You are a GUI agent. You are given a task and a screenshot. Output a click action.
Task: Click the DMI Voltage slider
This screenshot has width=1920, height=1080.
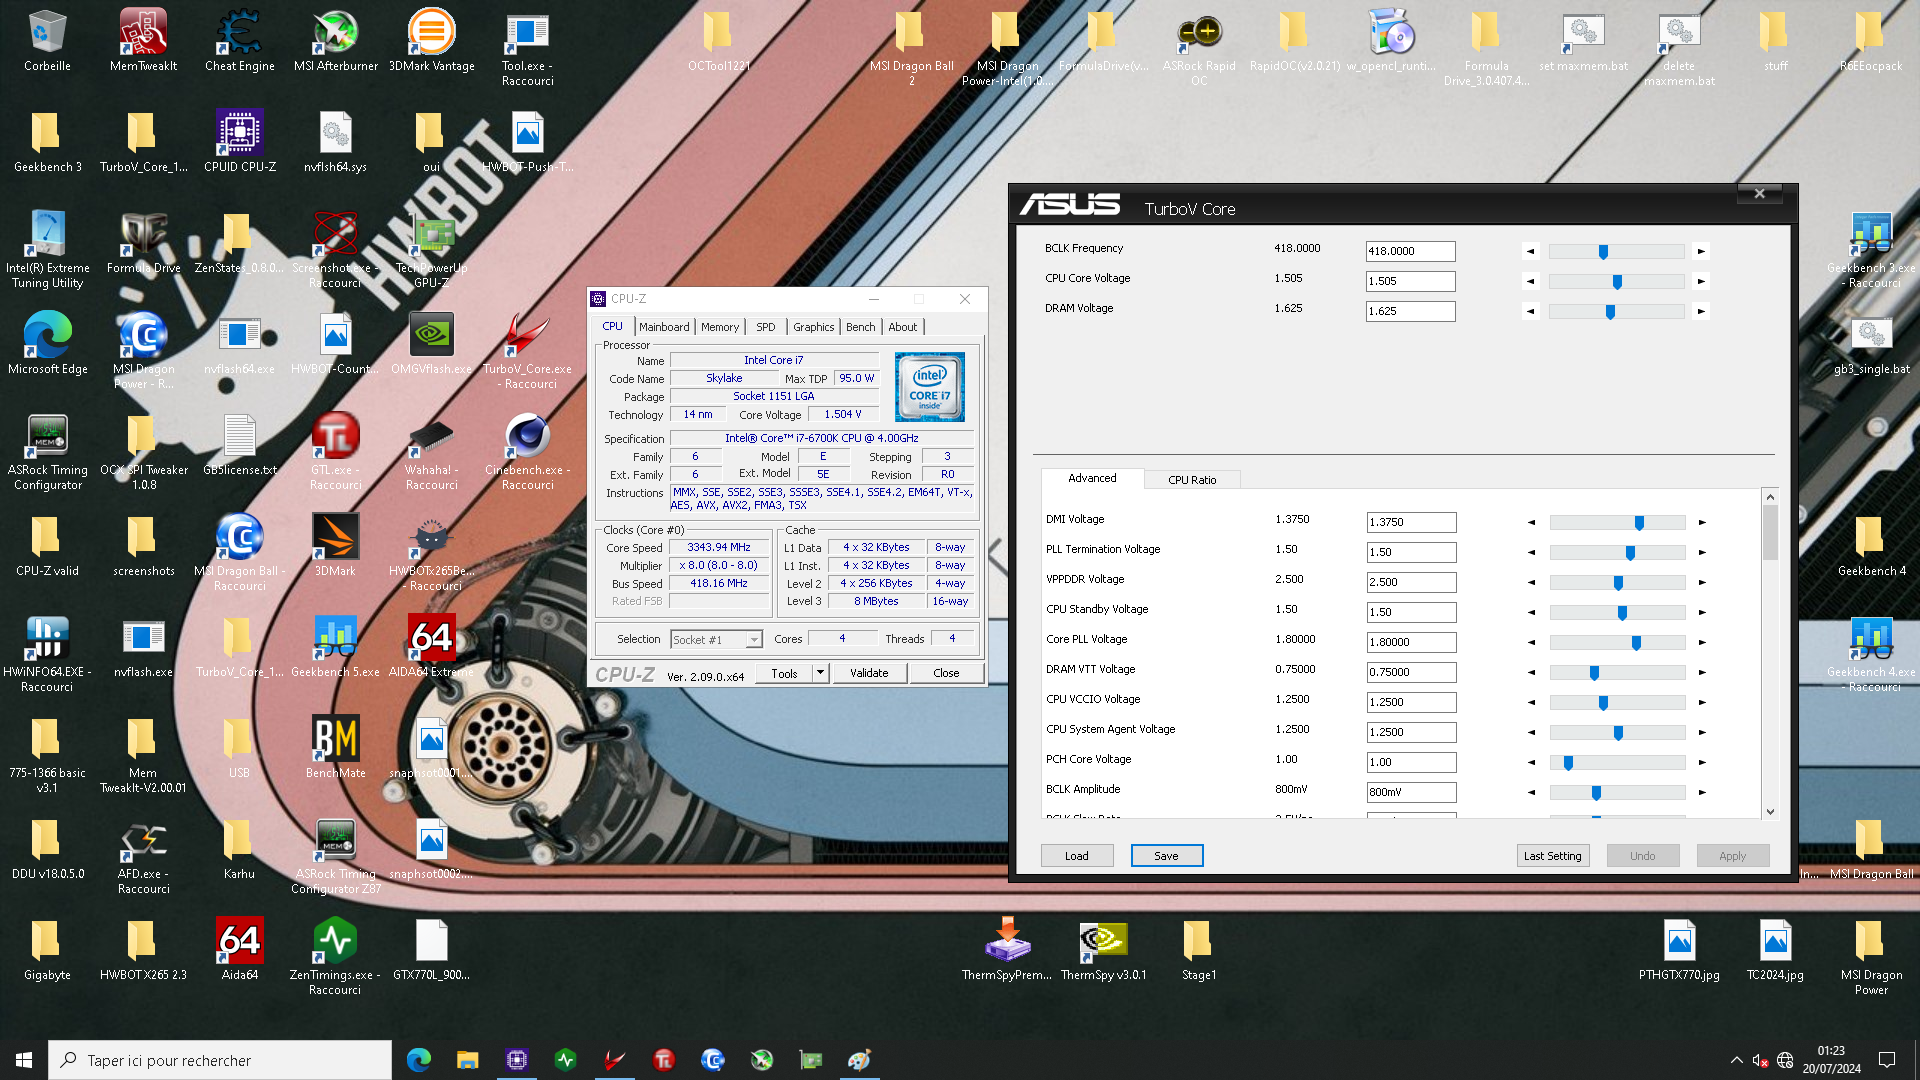click(x=1617, y=522)
